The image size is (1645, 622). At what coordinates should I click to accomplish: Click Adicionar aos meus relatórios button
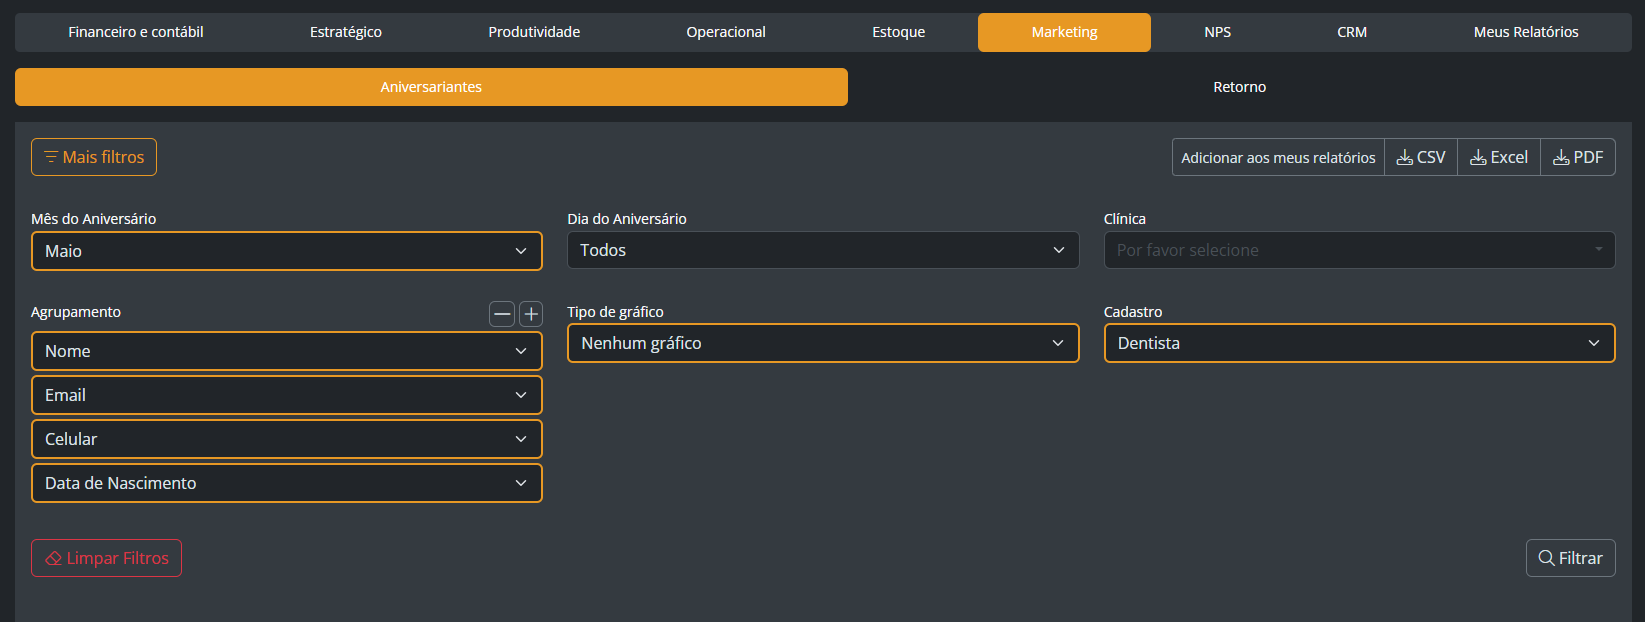pos(1278,157)
